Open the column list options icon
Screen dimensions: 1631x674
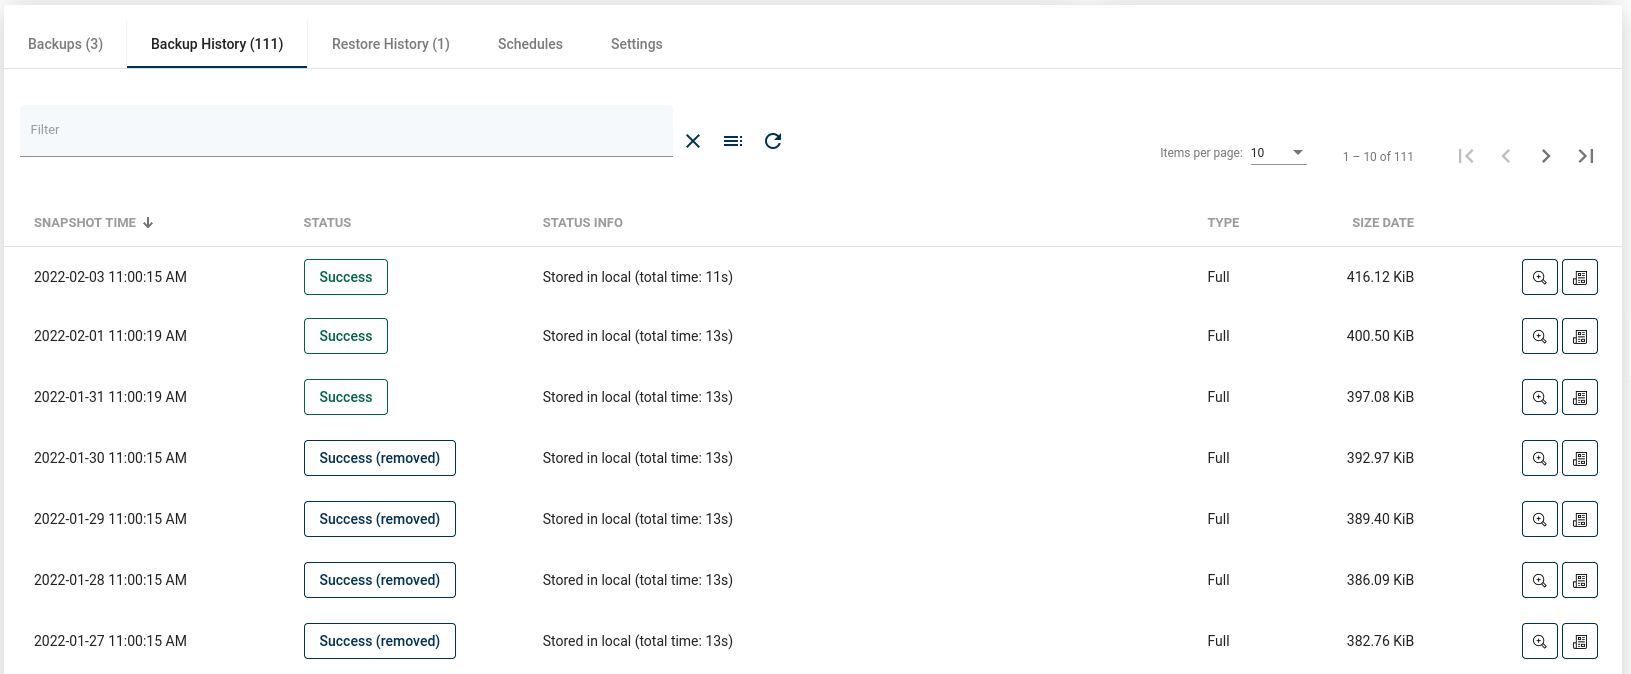pyautogui.click(x=733, y=141)
